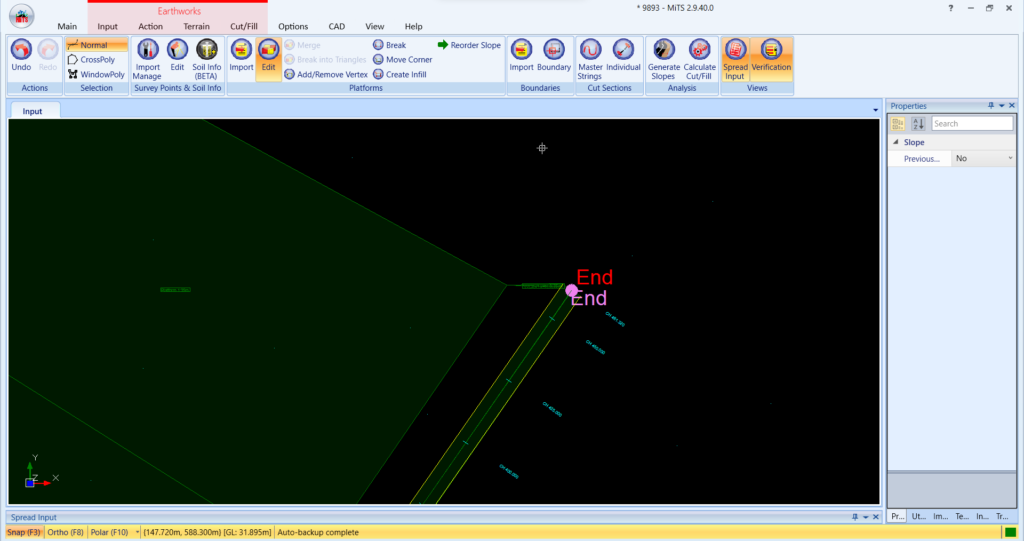The image size is (1024, 541).
Task: Open the Terrain ribbon tab
Action: coord(196,26)
